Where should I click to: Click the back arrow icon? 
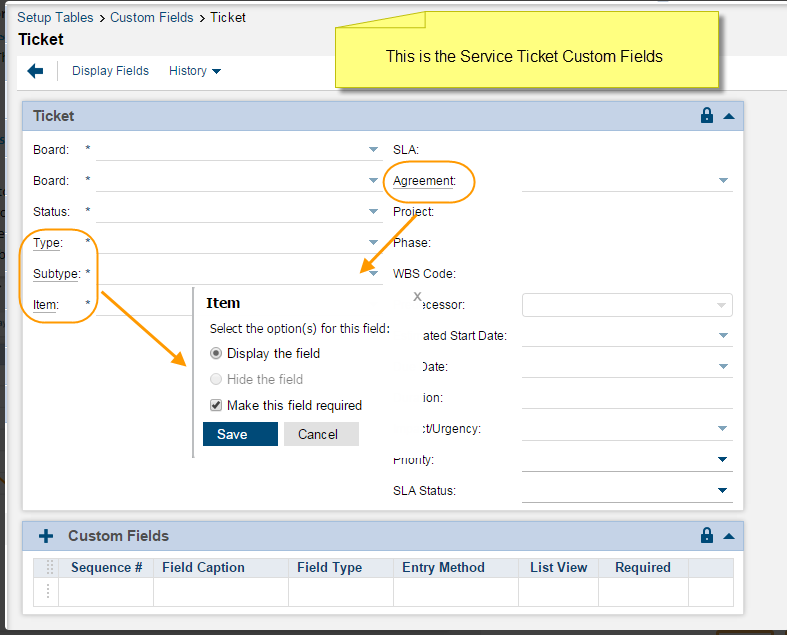[x=35, y=71]
